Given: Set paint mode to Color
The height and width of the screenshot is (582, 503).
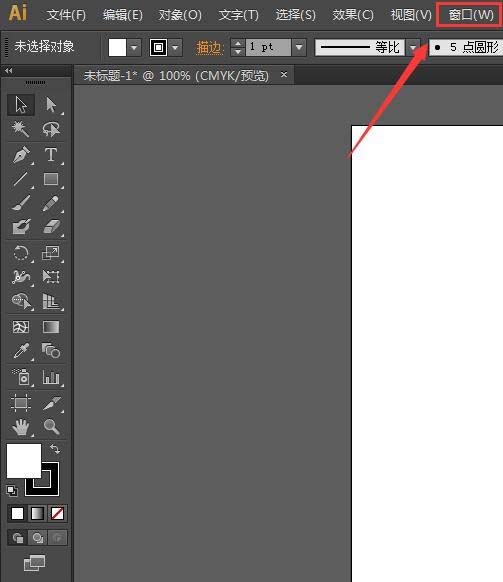Looking at the screenshot, I should click(x=17, y=514).
